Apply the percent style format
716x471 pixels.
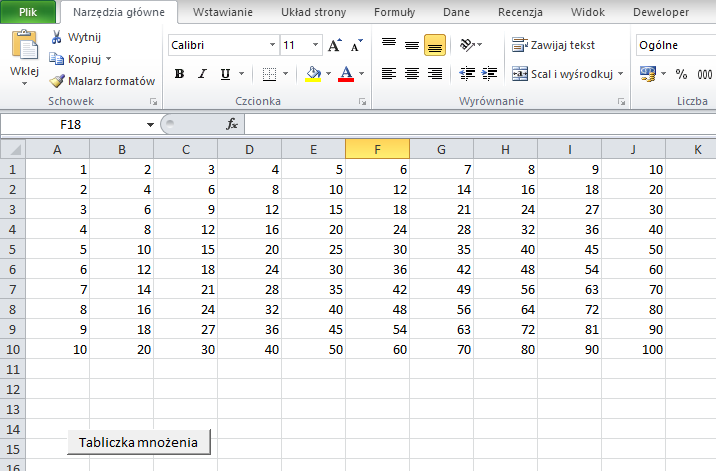tap(681, 74)
